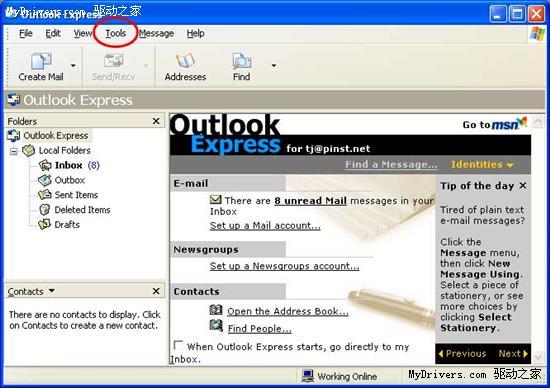This screenshot has width=550, height=388.
Task: Open the File menu
Action: click(26, 33)
